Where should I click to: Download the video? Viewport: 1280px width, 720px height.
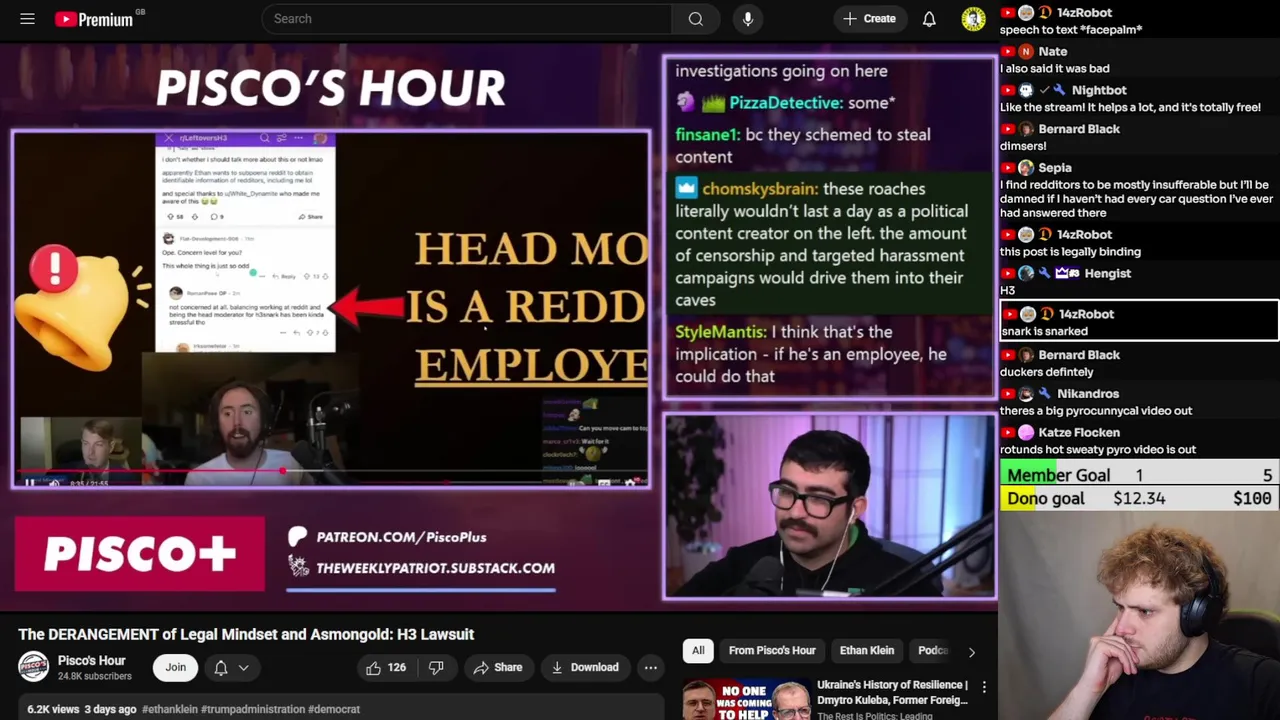click(x=584, y=667)
